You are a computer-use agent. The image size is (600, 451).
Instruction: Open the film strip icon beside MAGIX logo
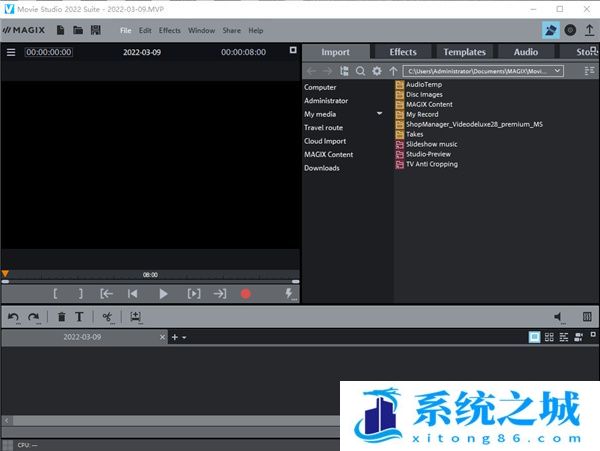(96, 30)
